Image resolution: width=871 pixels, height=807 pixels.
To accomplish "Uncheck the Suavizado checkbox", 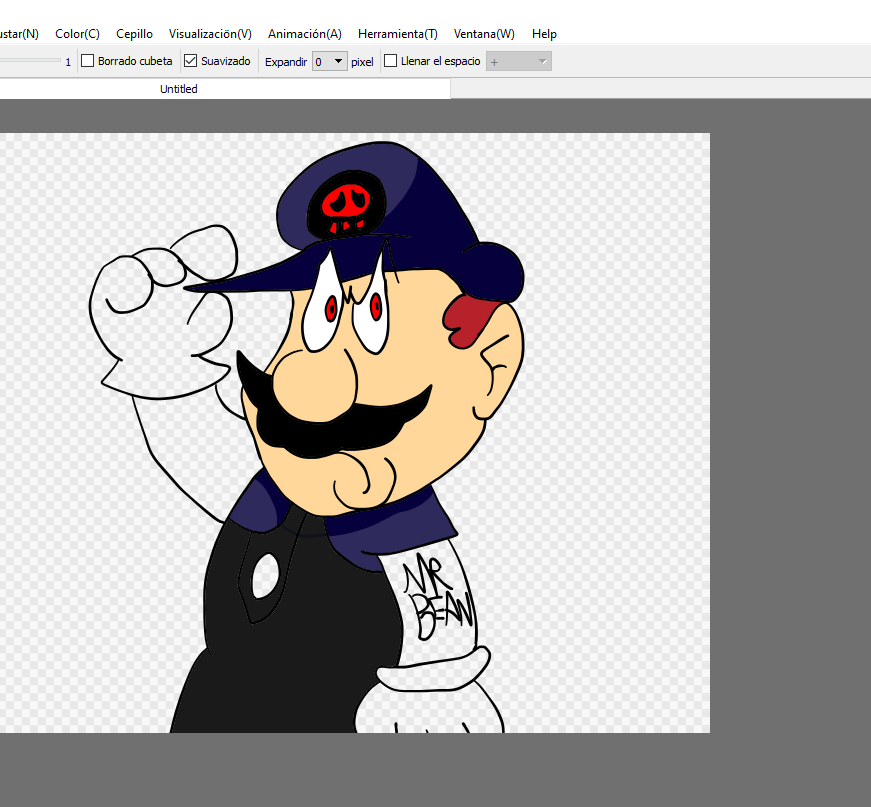I will pos(191,61).
